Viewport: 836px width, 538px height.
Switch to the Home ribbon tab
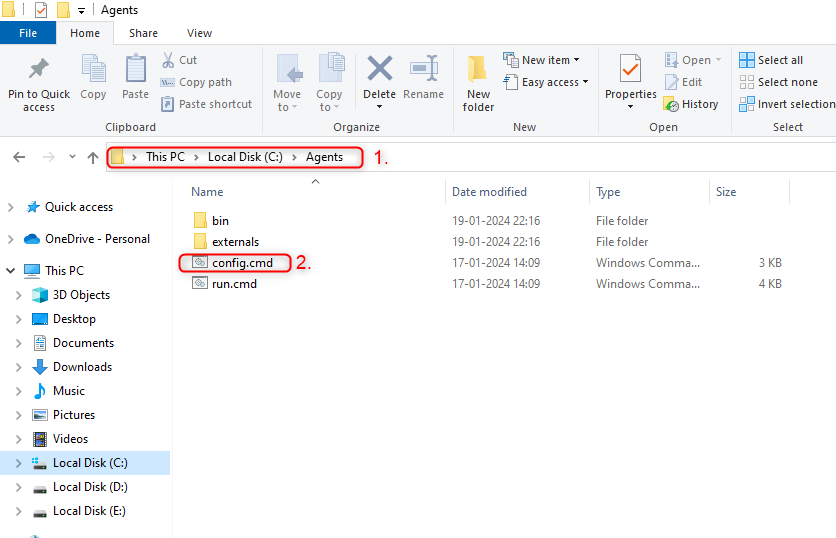pyautogui.click(x=85, y=33)
